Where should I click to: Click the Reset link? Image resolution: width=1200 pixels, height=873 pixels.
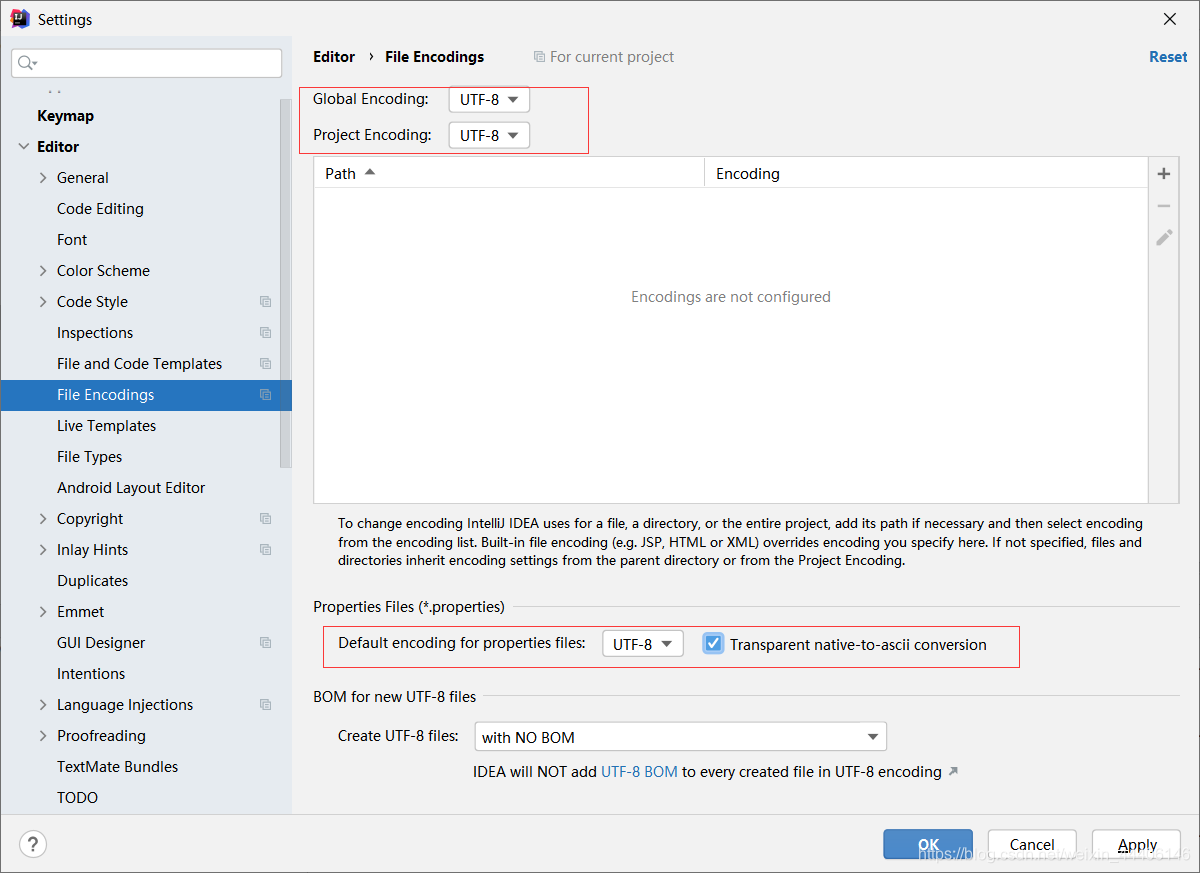tap(1168, 57)
